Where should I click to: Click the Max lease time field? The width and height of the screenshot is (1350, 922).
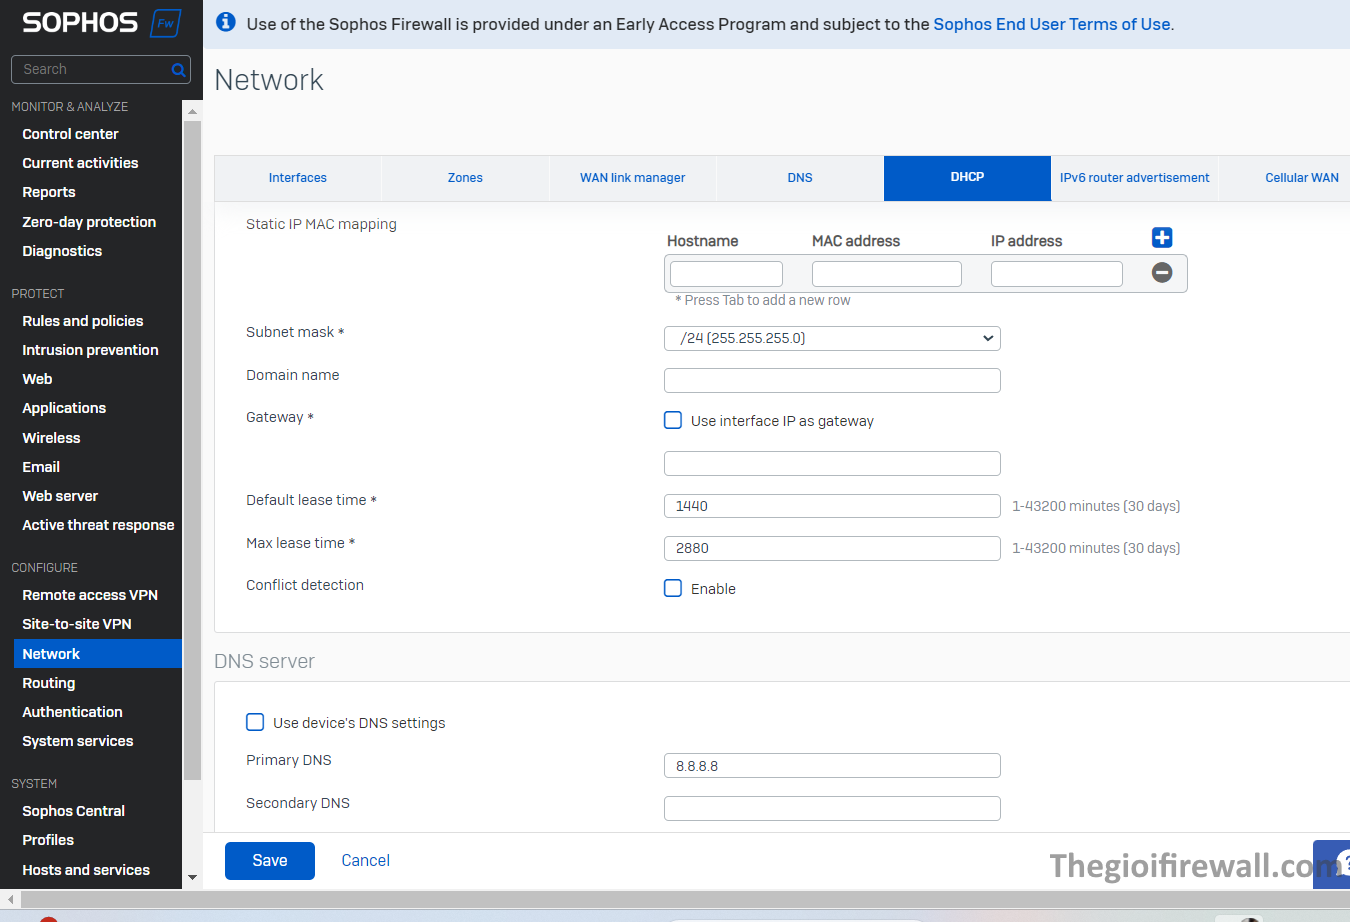(x=832, y=548)
